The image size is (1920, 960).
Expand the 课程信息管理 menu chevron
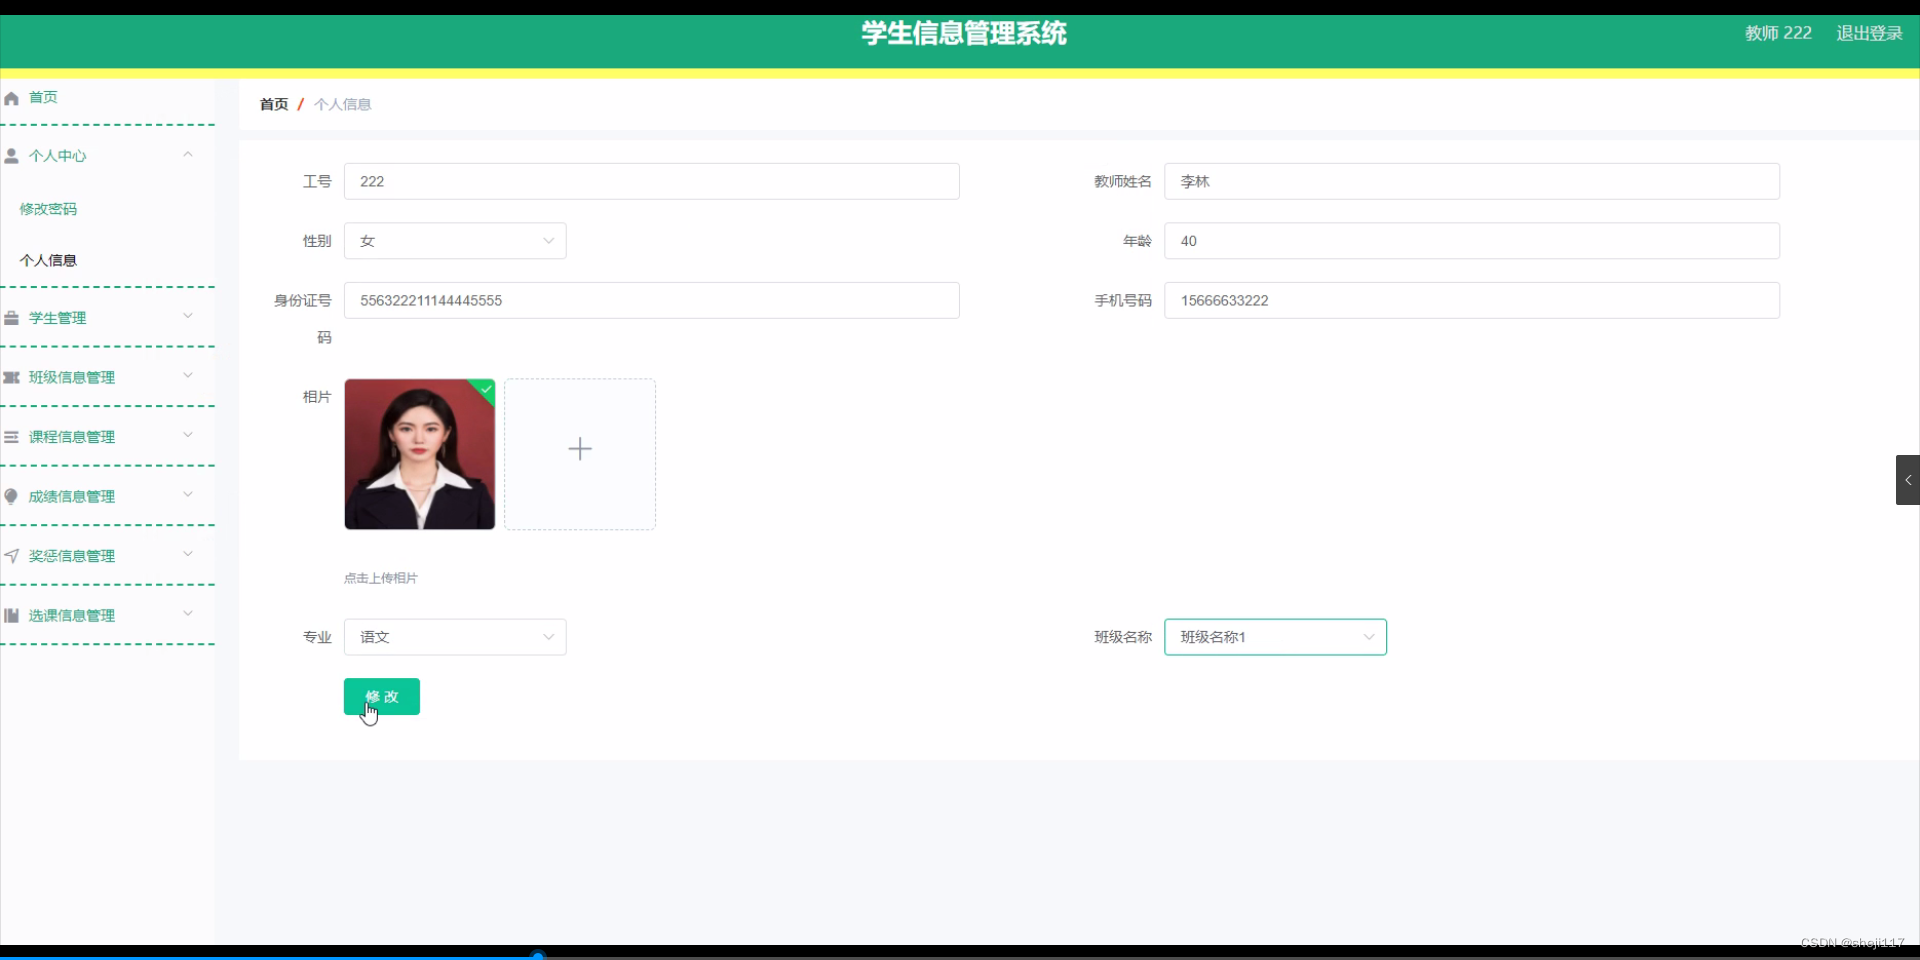coord(188,435)
